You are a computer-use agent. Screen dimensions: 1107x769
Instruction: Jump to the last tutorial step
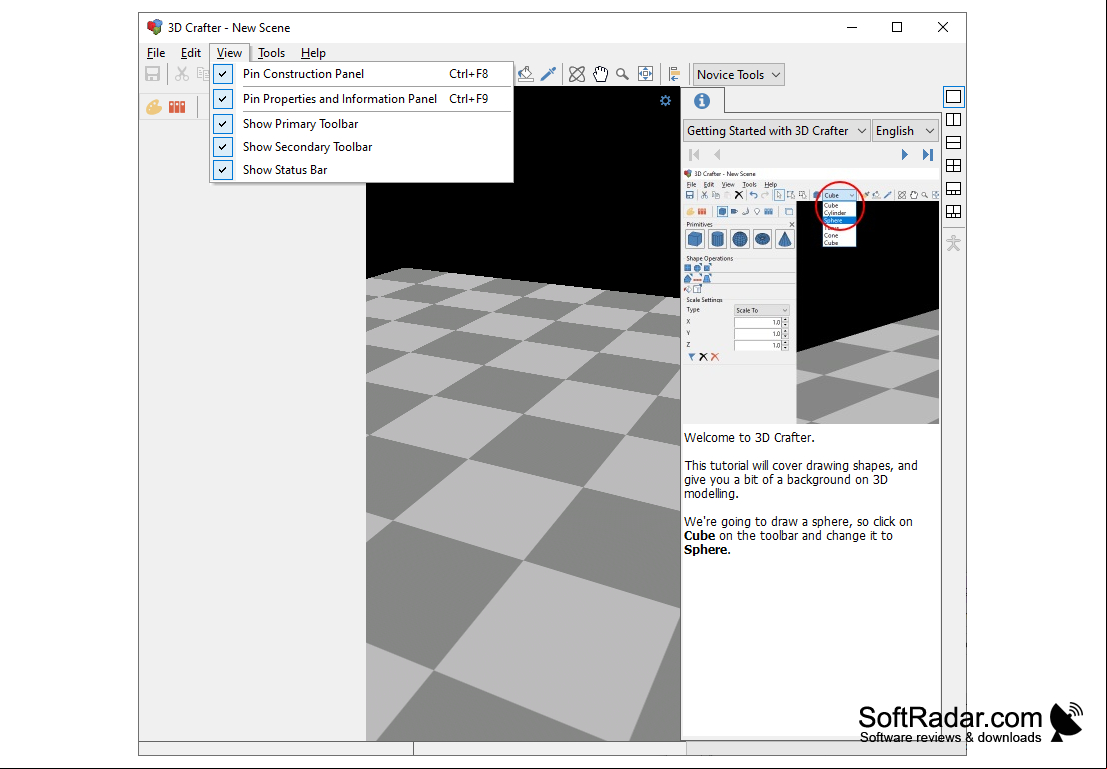(928, 155)
